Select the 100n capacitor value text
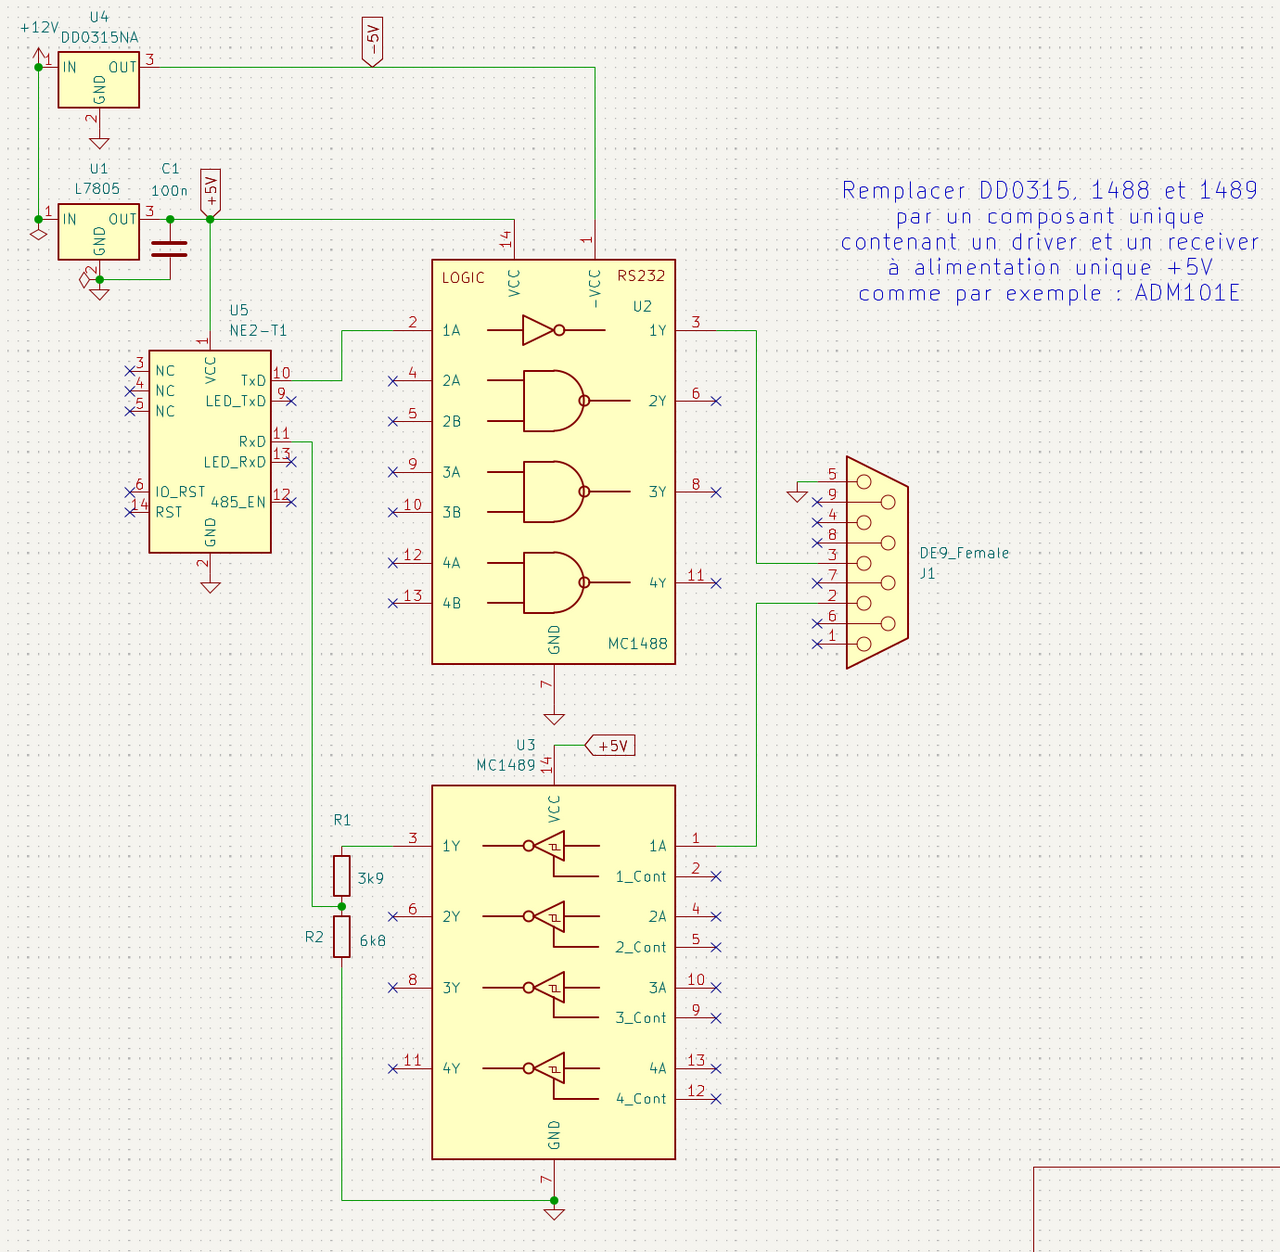 [169, 190]
